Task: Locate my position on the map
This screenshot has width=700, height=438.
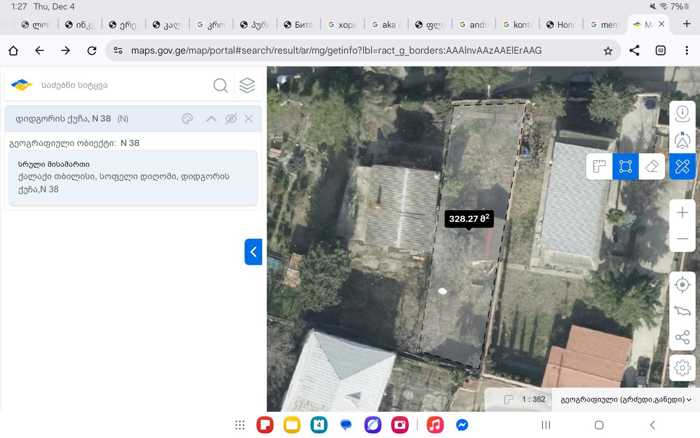Action: click(x=683, y=284)
